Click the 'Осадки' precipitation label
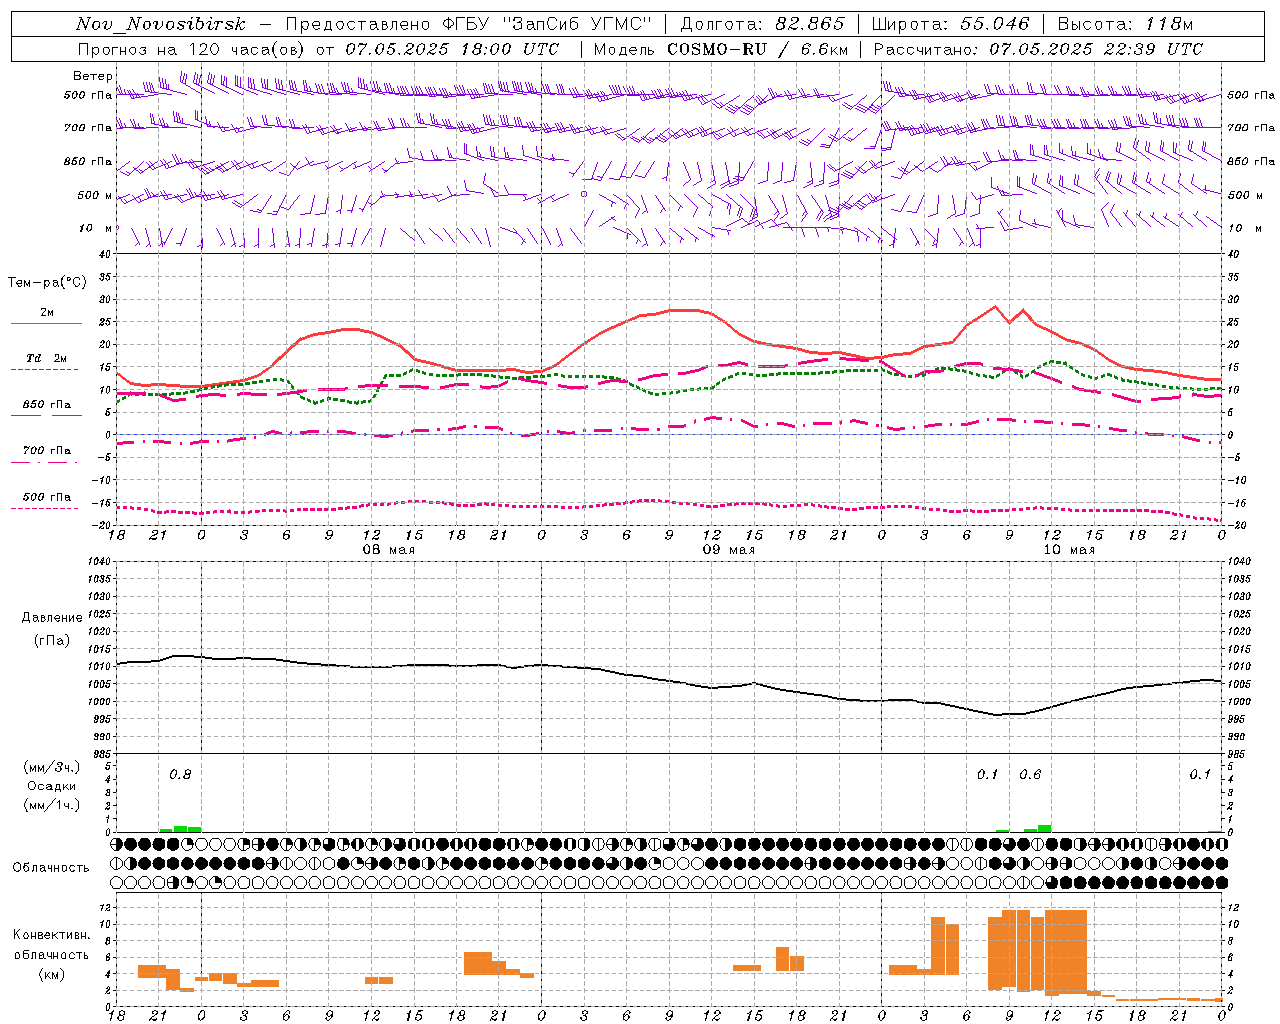 [52, 786]
